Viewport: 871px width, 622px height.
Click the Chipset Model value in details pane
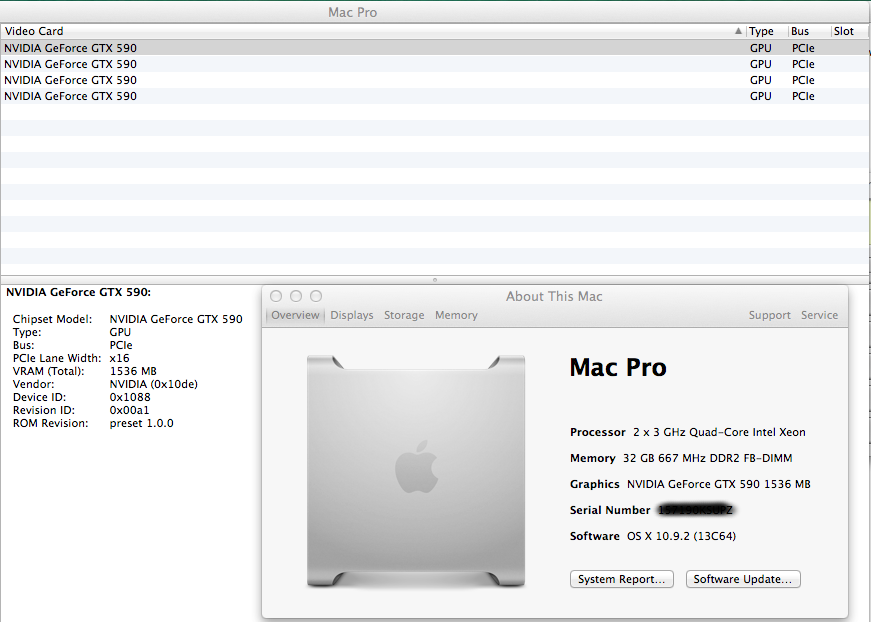point(176,319)
